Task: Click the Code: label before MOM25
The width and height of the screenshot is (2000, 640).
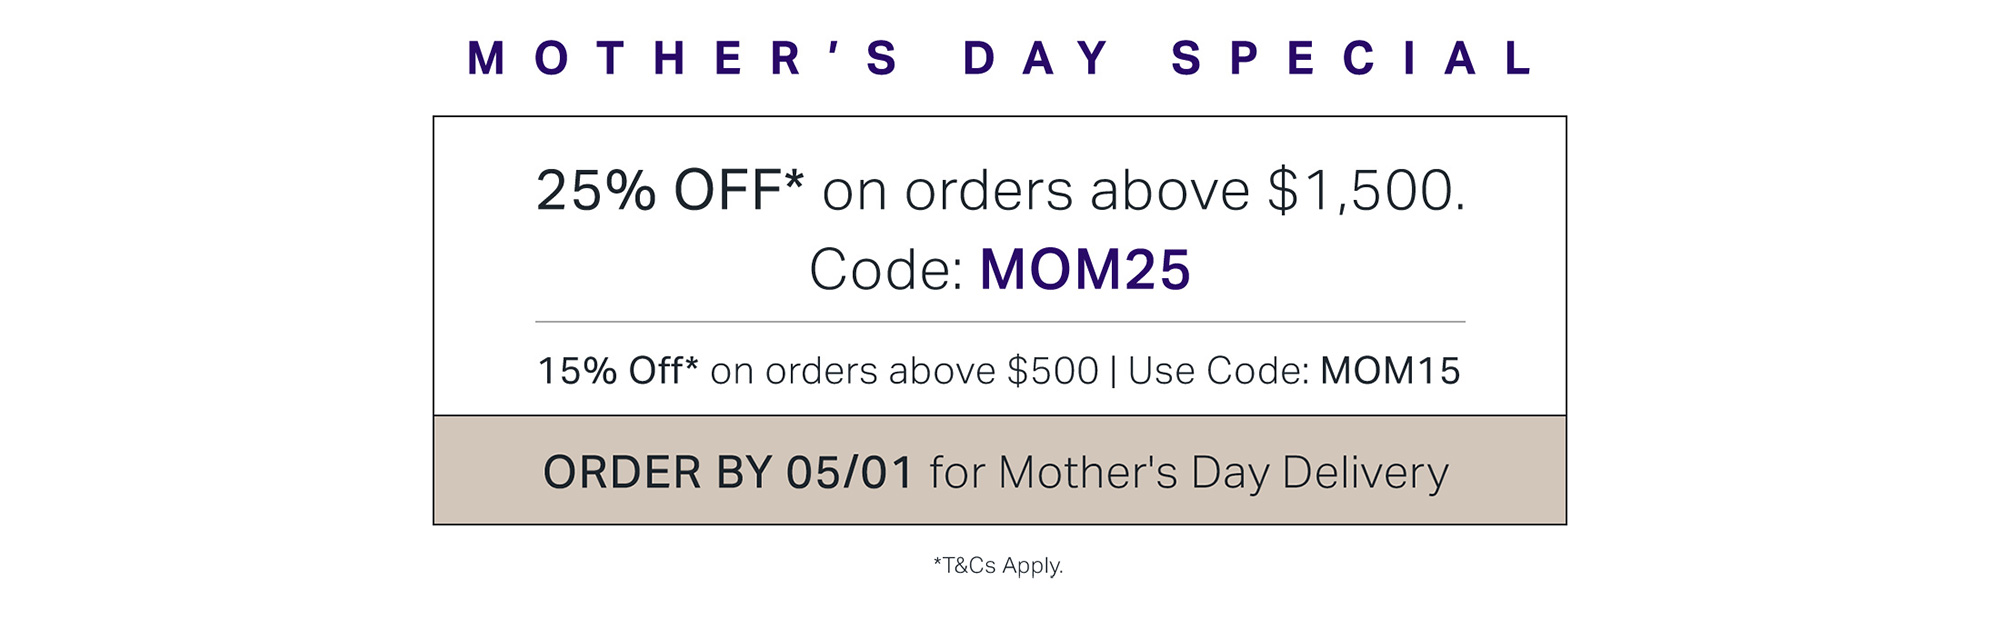Action: pos(885,270)
